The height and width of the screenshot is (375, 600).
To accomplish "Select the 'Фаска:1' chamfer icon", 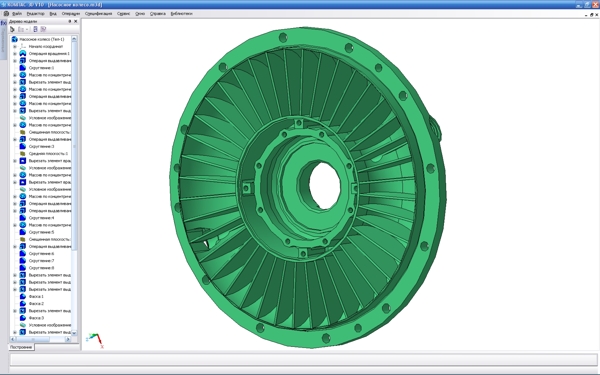I will tap(23, 297).
